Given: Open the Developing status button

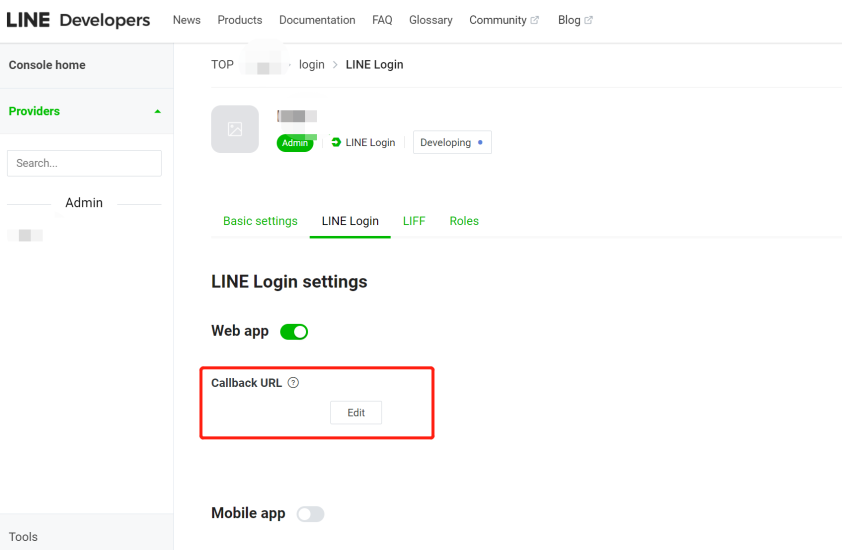Looking at the screenshot, I should coord(452,142).
